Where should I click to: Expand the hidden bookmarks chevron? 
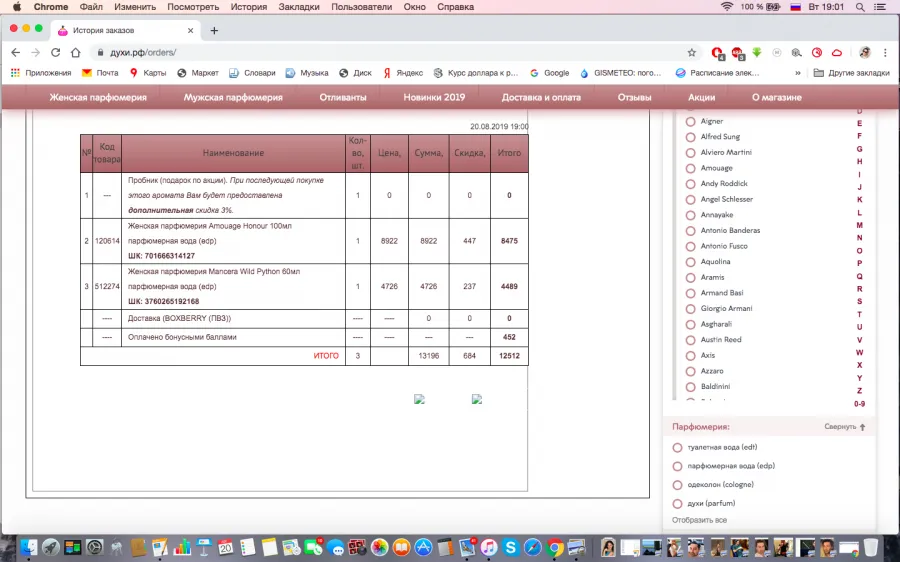pyautogui.click(x=797, y=73)
